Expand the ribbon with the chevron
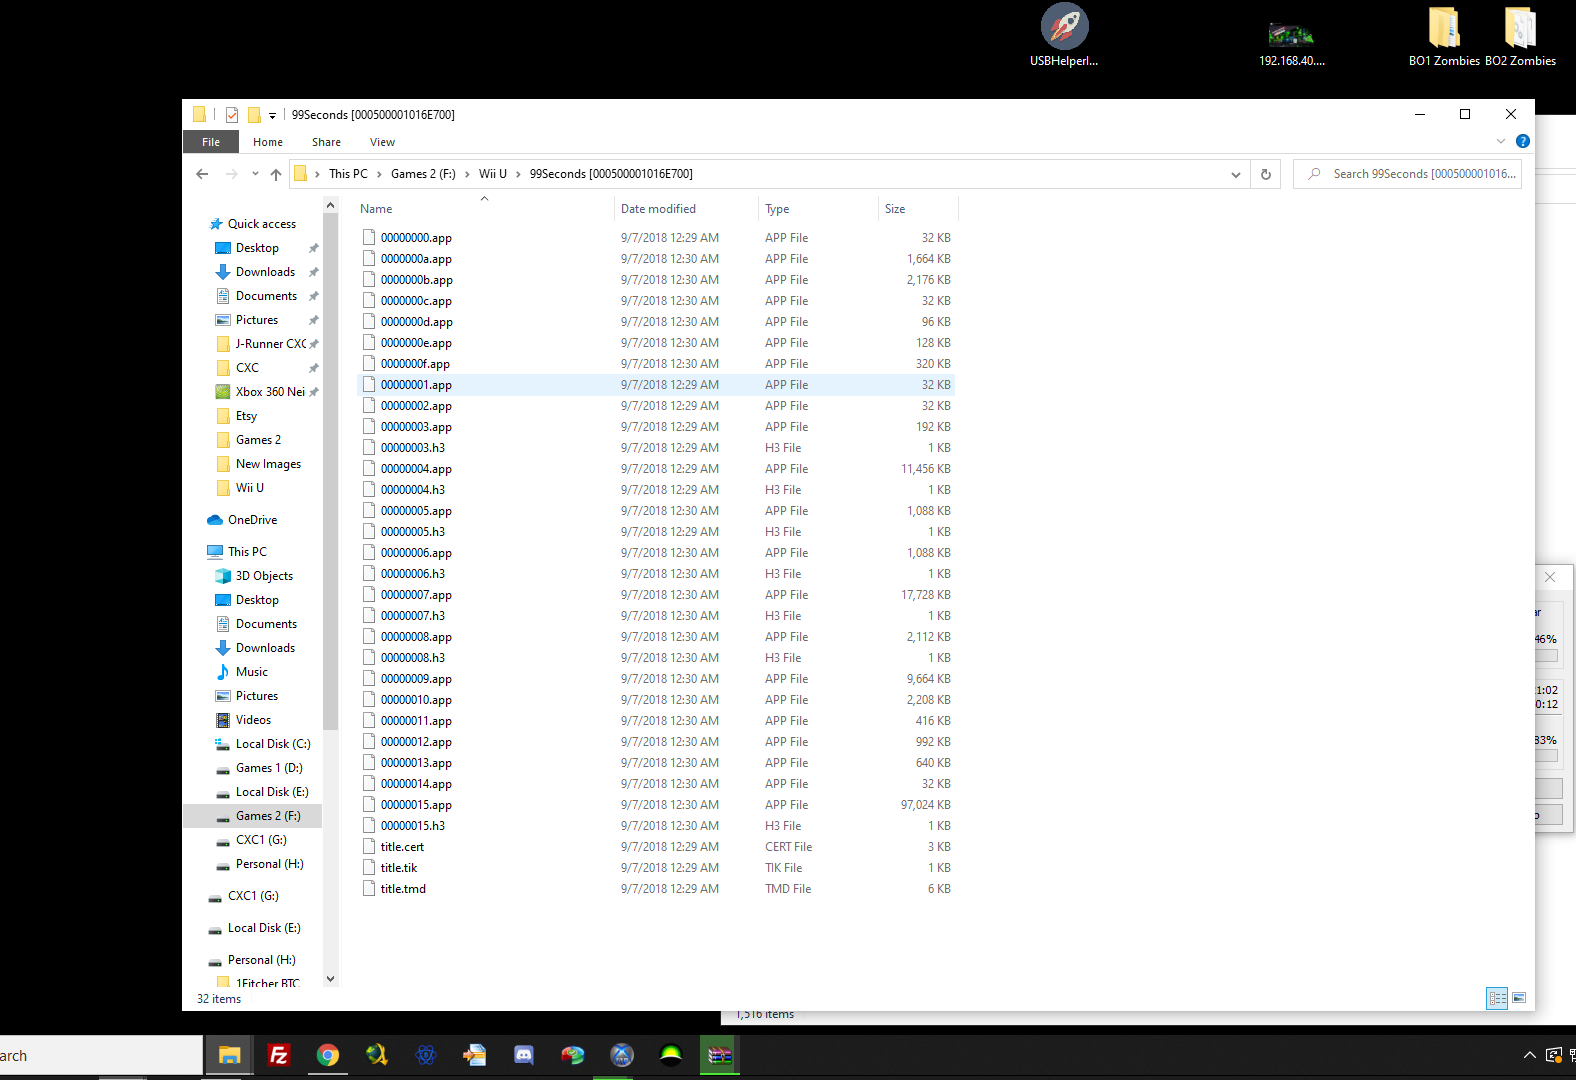This screenshot has height=1080, width=1576. pos(1500,141)
